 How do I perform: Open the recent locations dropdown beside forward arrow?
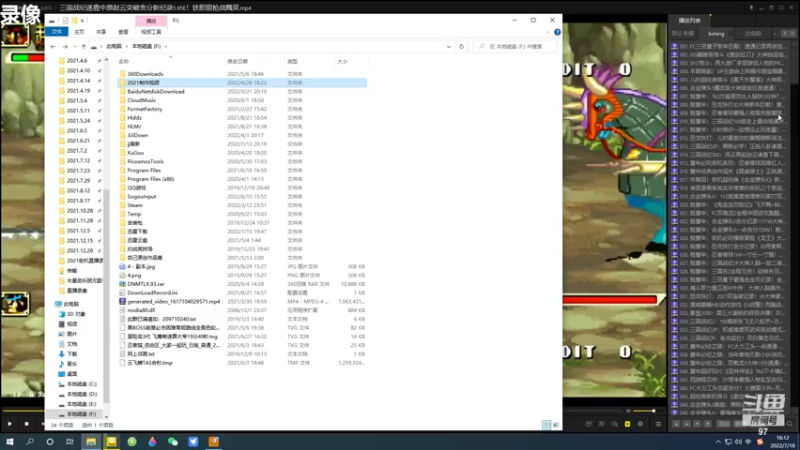point(74,46)
